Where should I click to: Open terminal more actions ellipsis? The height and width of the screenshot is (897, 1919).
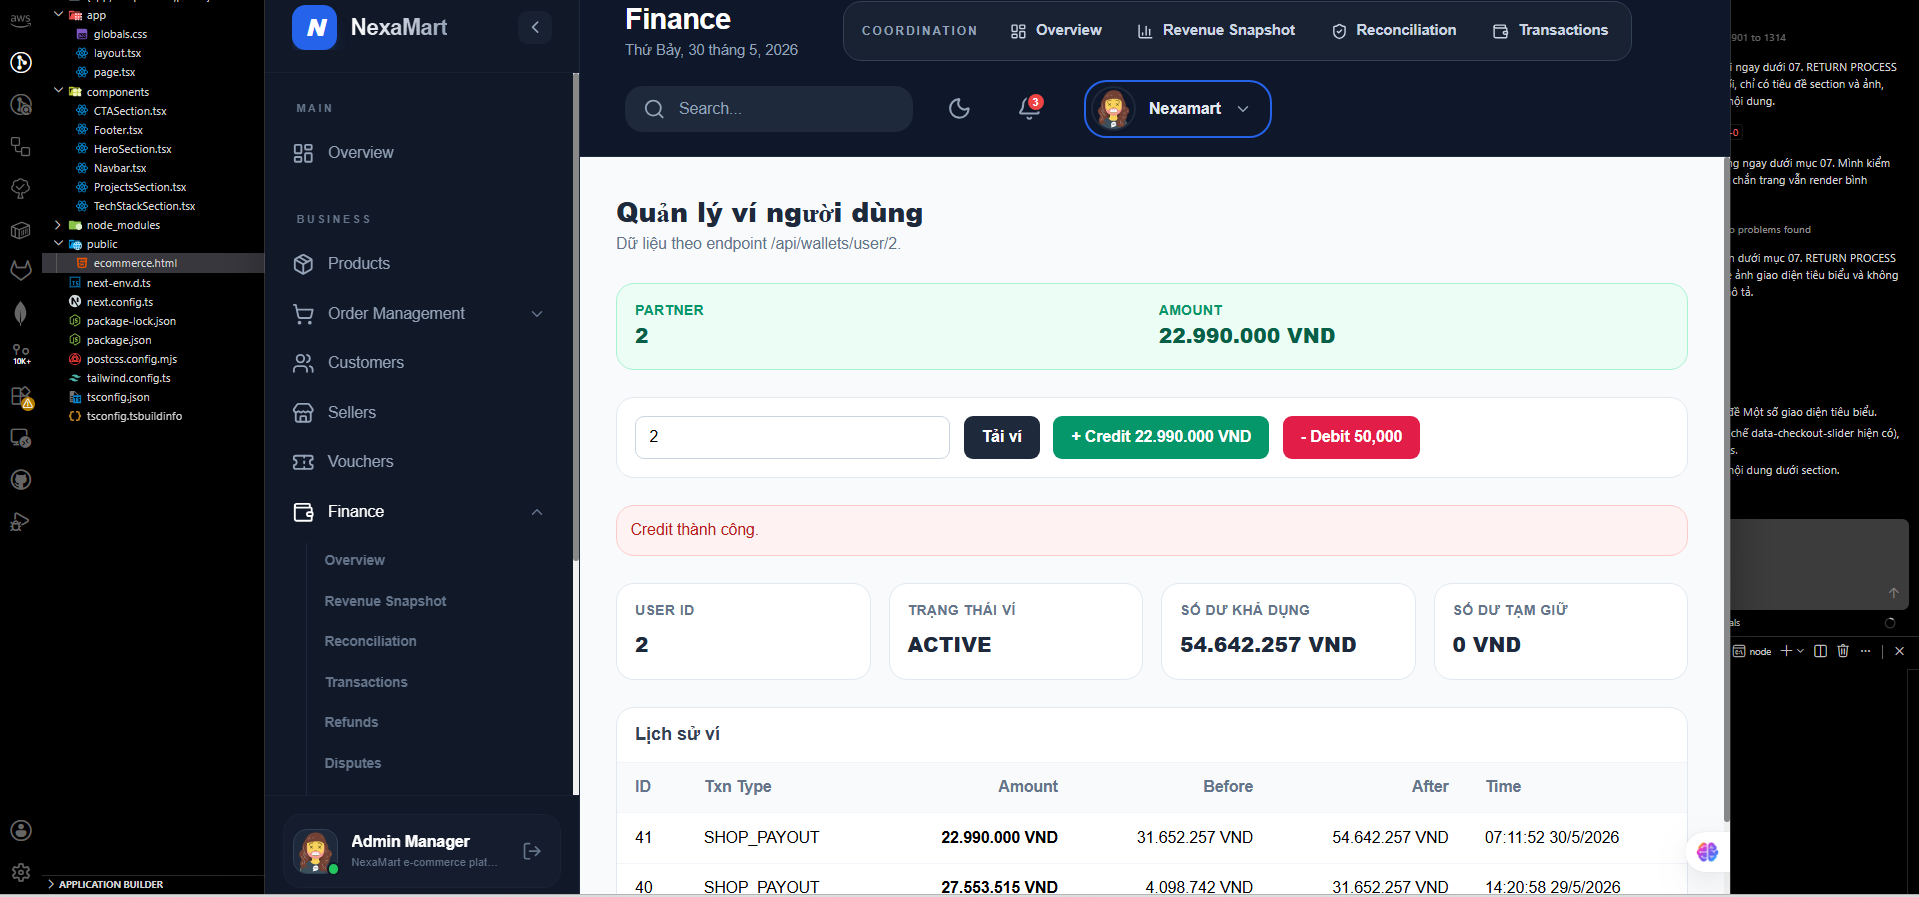[x=1866, y=651]
